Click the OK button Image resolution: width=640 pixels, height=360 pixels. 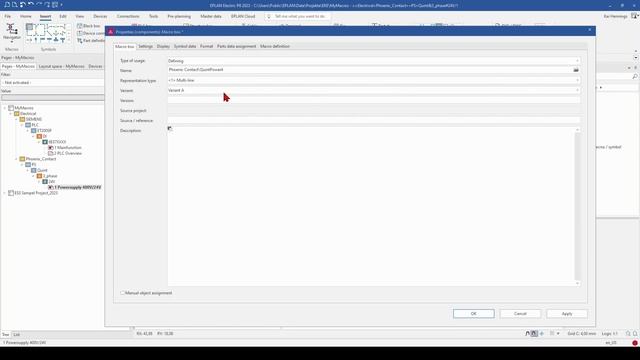[473, 313]
